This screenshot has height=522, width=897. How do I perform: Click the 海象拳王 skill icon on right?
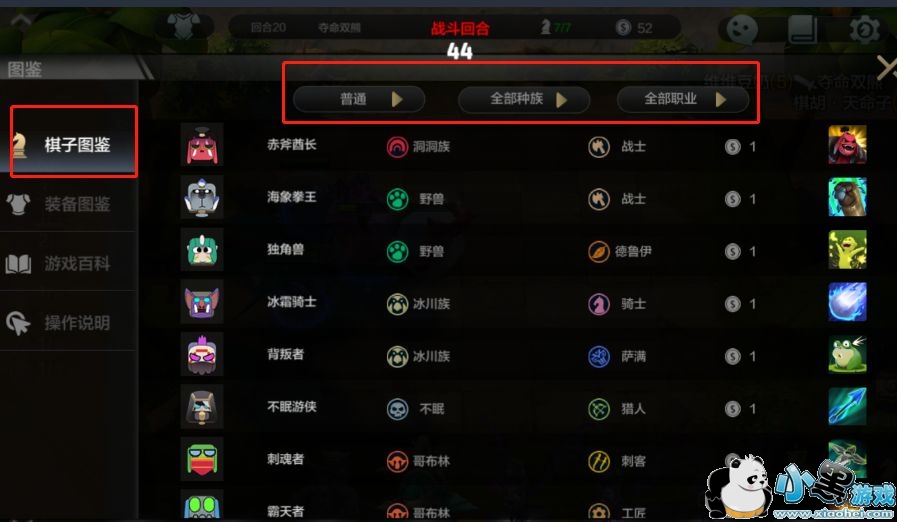pyautogui.click(x=847, y=197)
